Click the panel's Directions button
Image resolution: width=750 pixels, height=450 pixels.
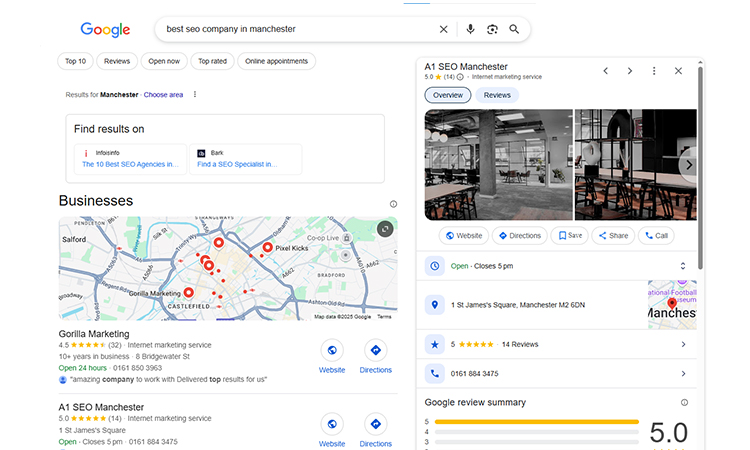tap(519, 236)
